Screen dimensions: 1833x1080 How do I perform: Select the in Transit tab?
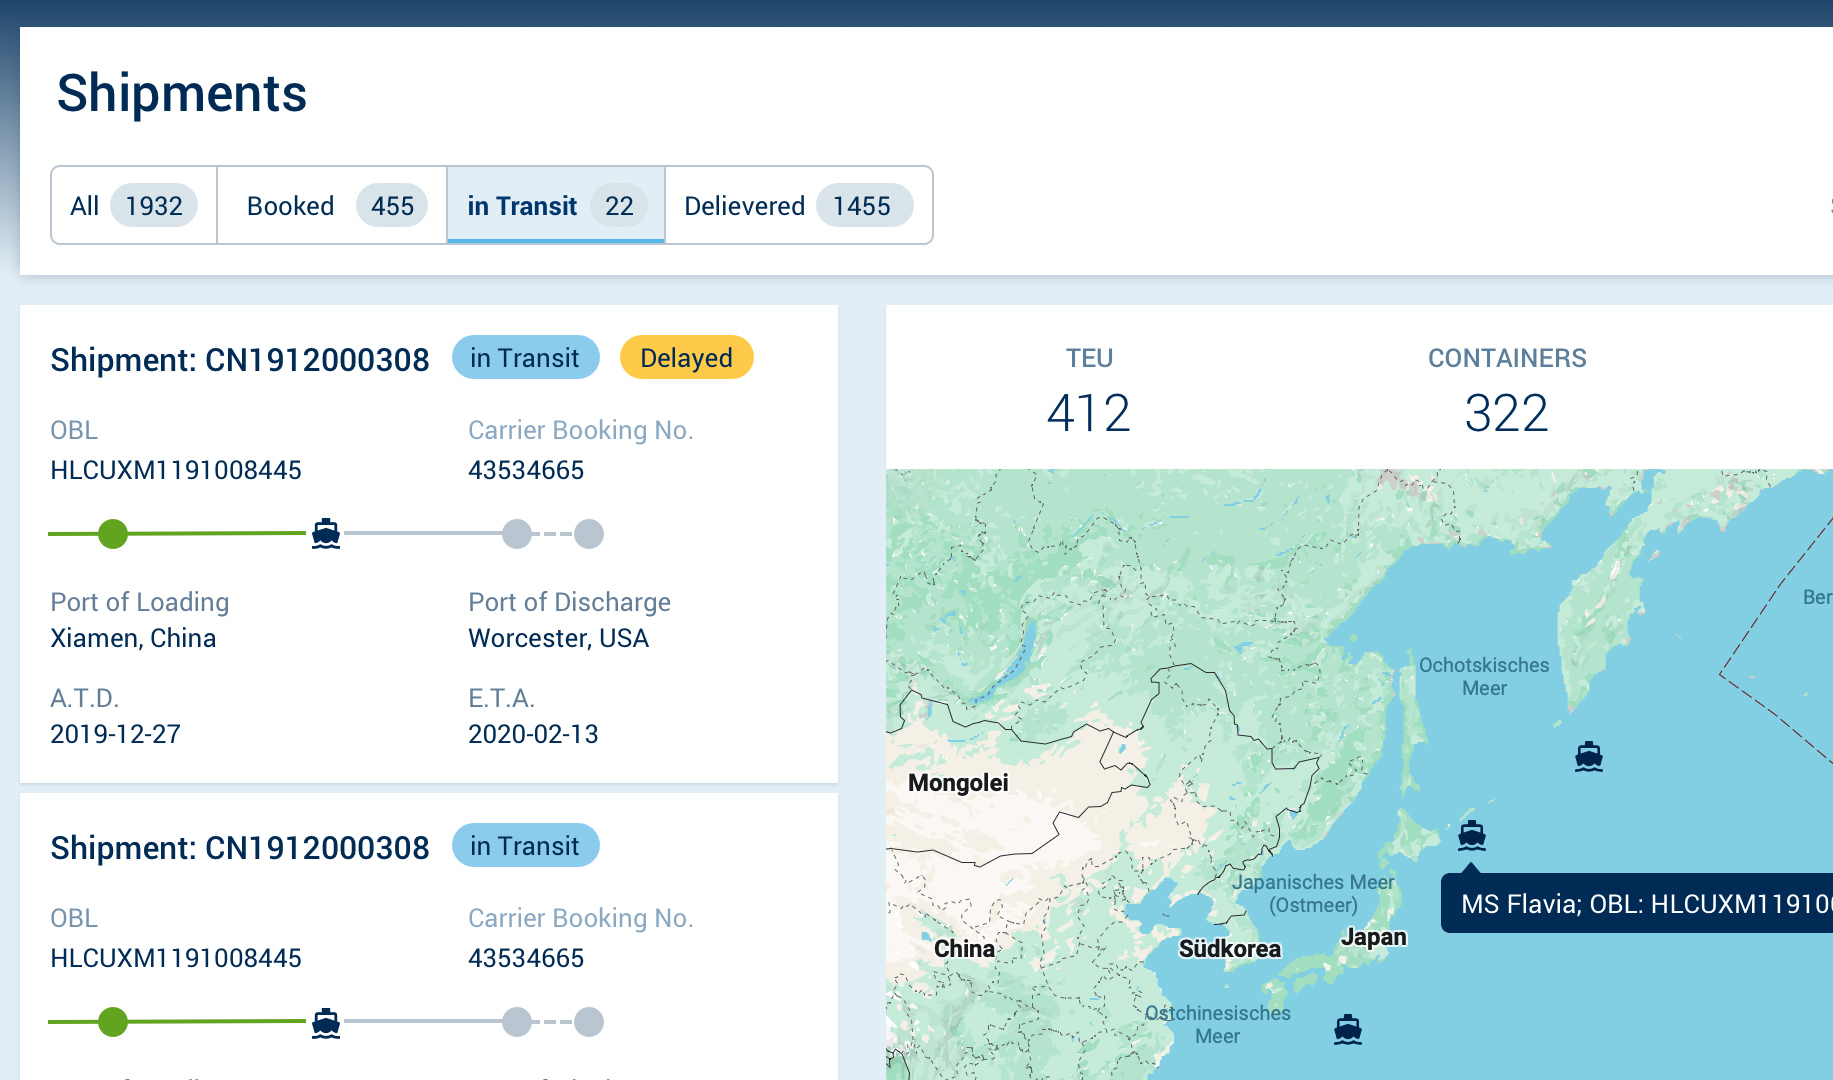pos(555,206)
